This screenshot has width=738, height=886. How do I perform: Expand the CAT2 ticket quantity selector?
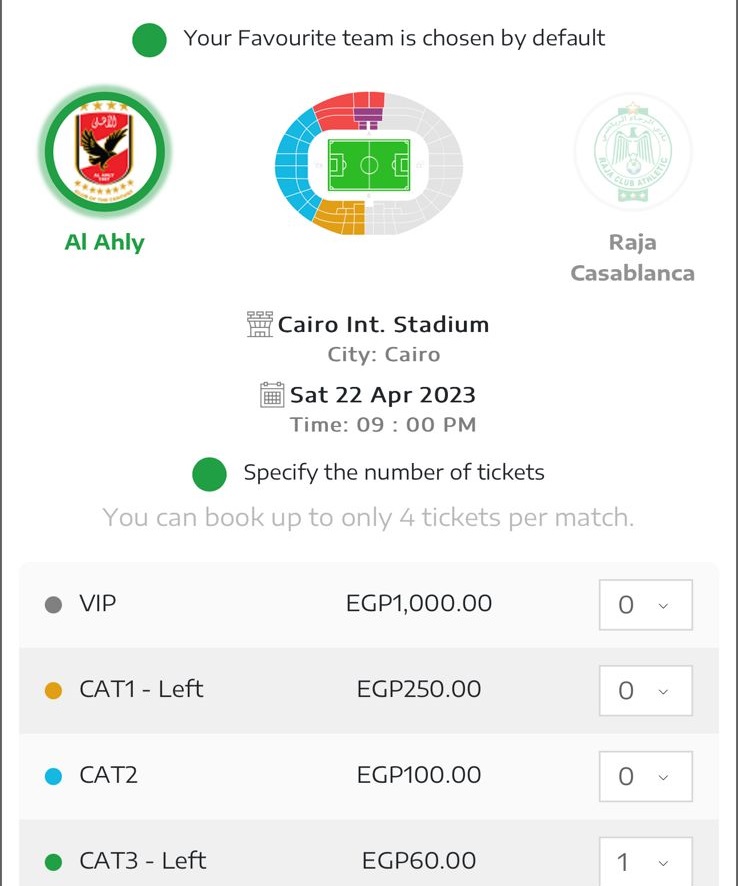click(x=645, y=776)
